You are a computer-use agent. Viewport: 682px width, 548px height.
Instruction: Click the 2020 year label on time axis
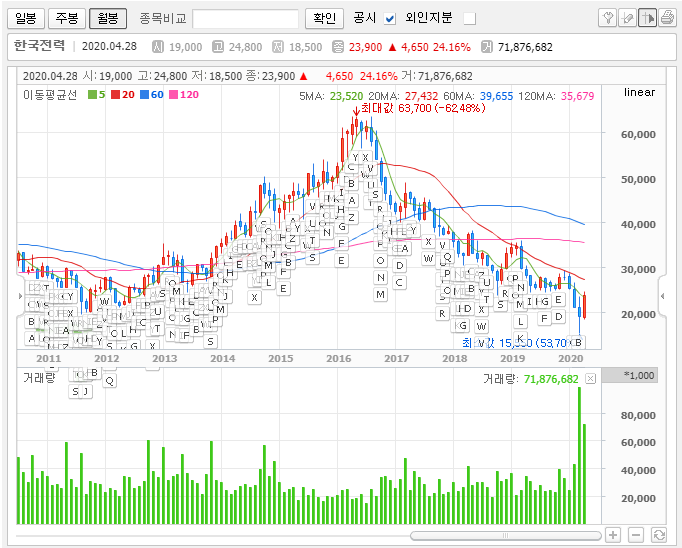click(x=570, y=358)
